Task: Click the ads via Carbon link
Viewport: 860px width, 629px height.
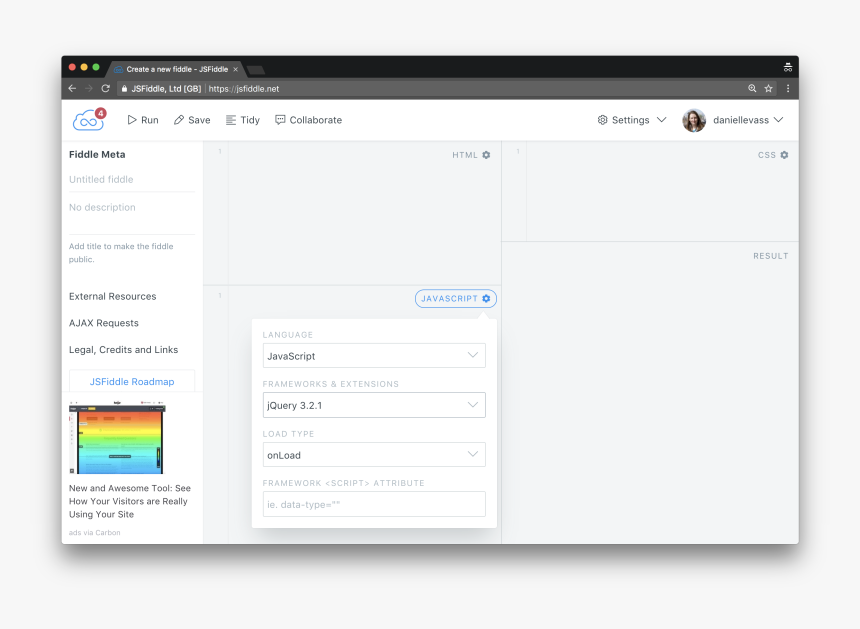Action: click(94, 532)
